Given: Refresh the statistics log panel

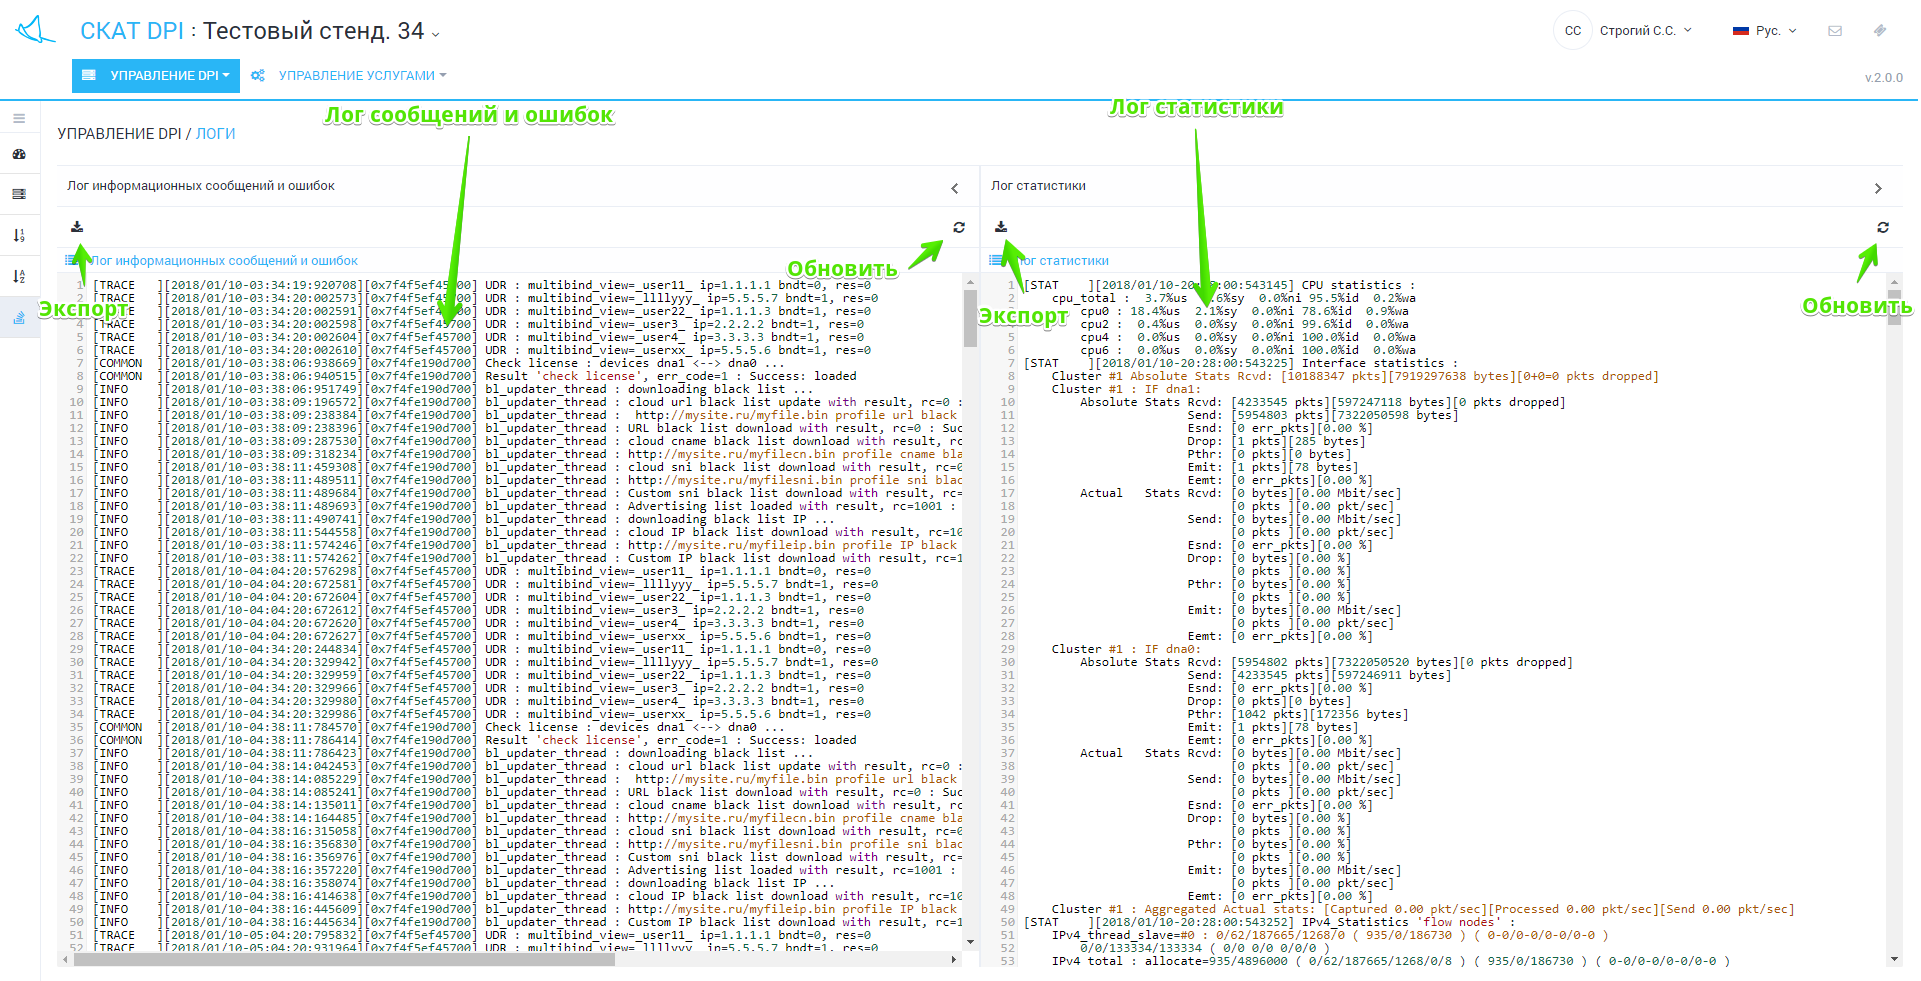Looking at the screenshot, I should (x=1882, y=227).
